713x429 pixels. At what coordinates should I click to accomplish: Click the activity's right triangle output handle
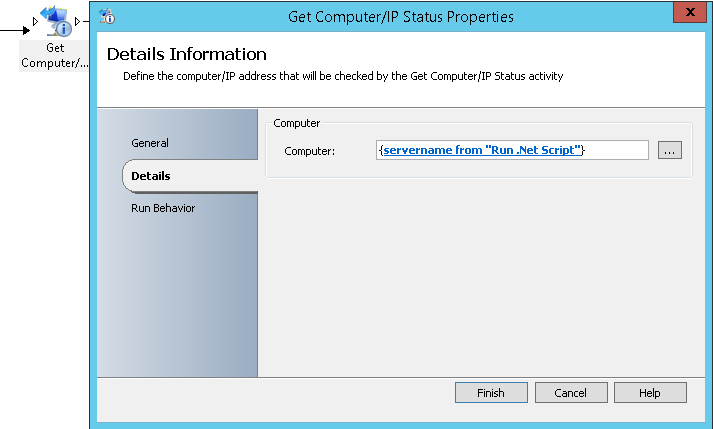click(77, 21)
